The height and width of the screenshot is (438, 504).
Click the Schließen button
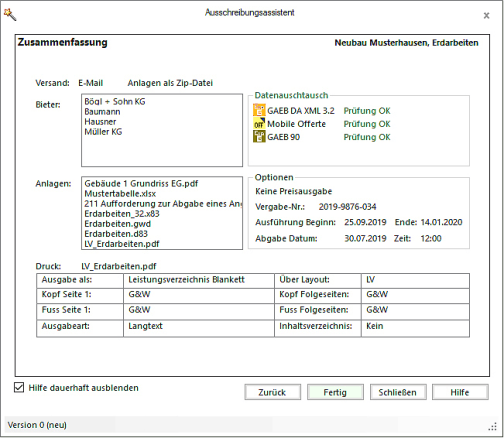click(398, 392)
